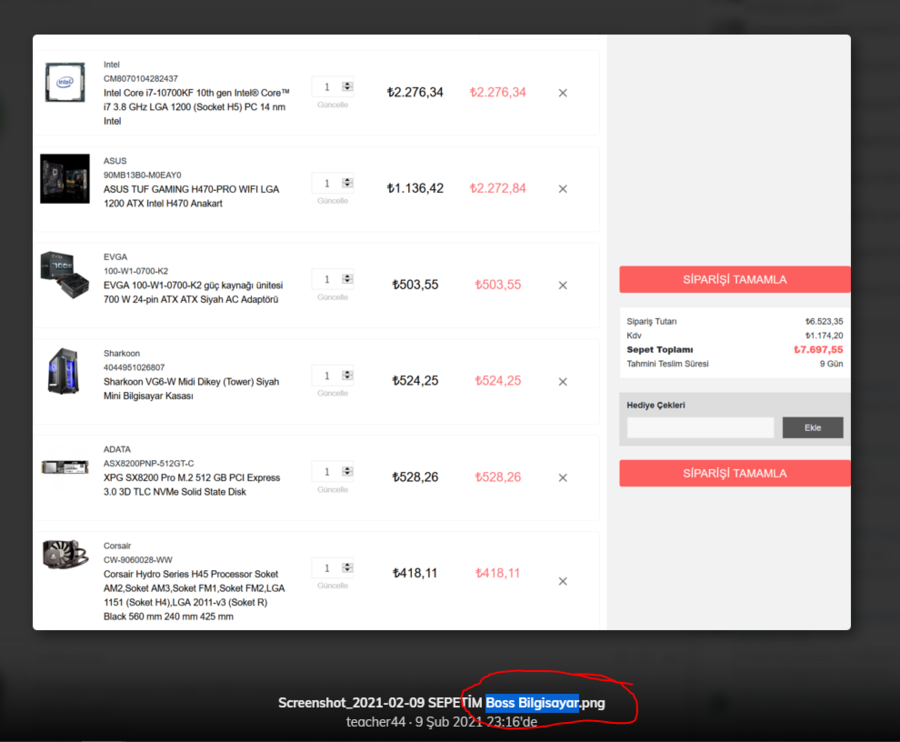The image size is (900, 742).
Task: Click the EVGA power supply thumbnail
Action: (65, 275)
